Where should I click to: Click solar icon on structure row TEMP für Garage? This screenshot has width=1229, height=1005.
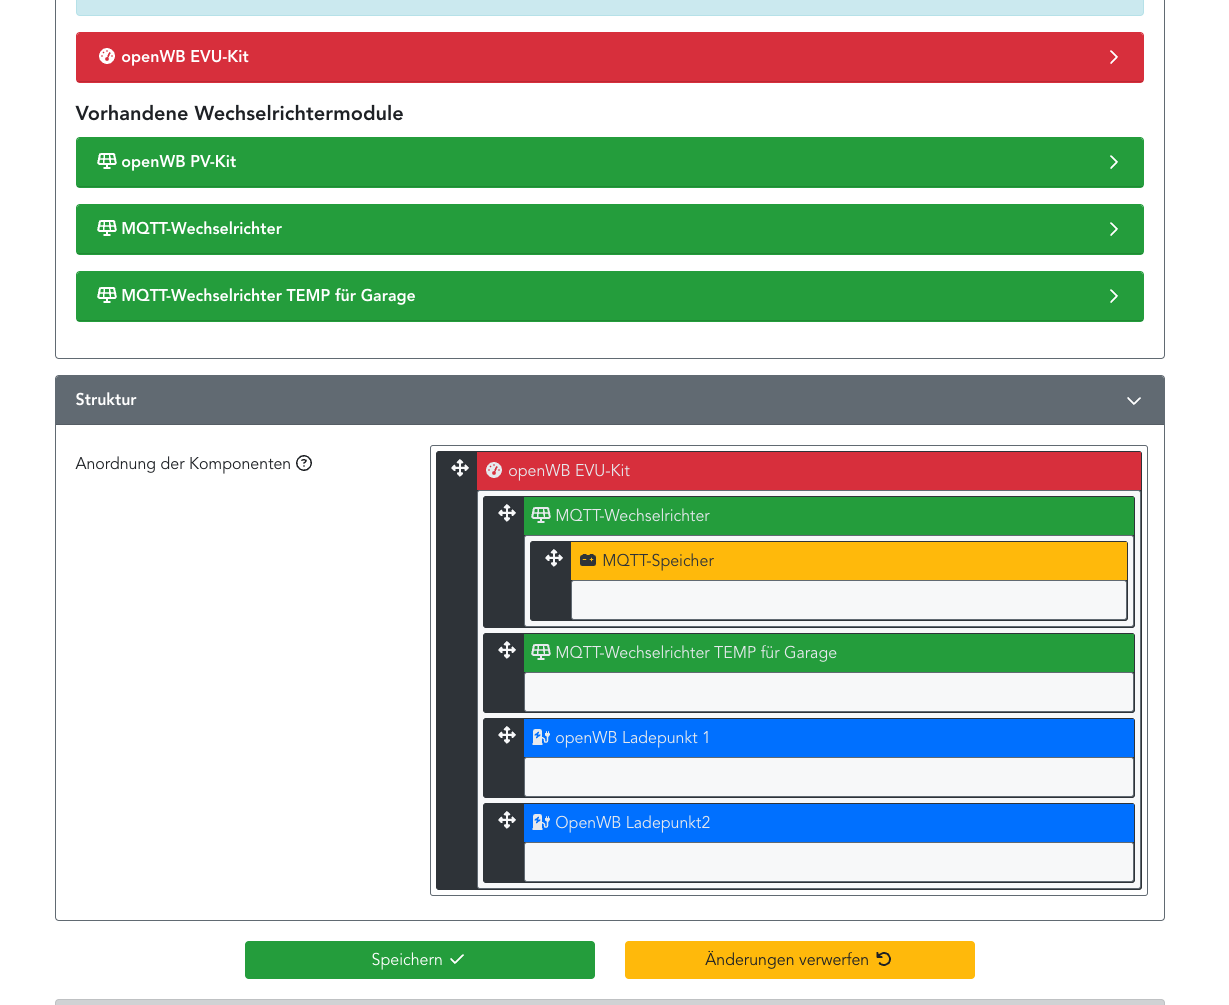541,652
